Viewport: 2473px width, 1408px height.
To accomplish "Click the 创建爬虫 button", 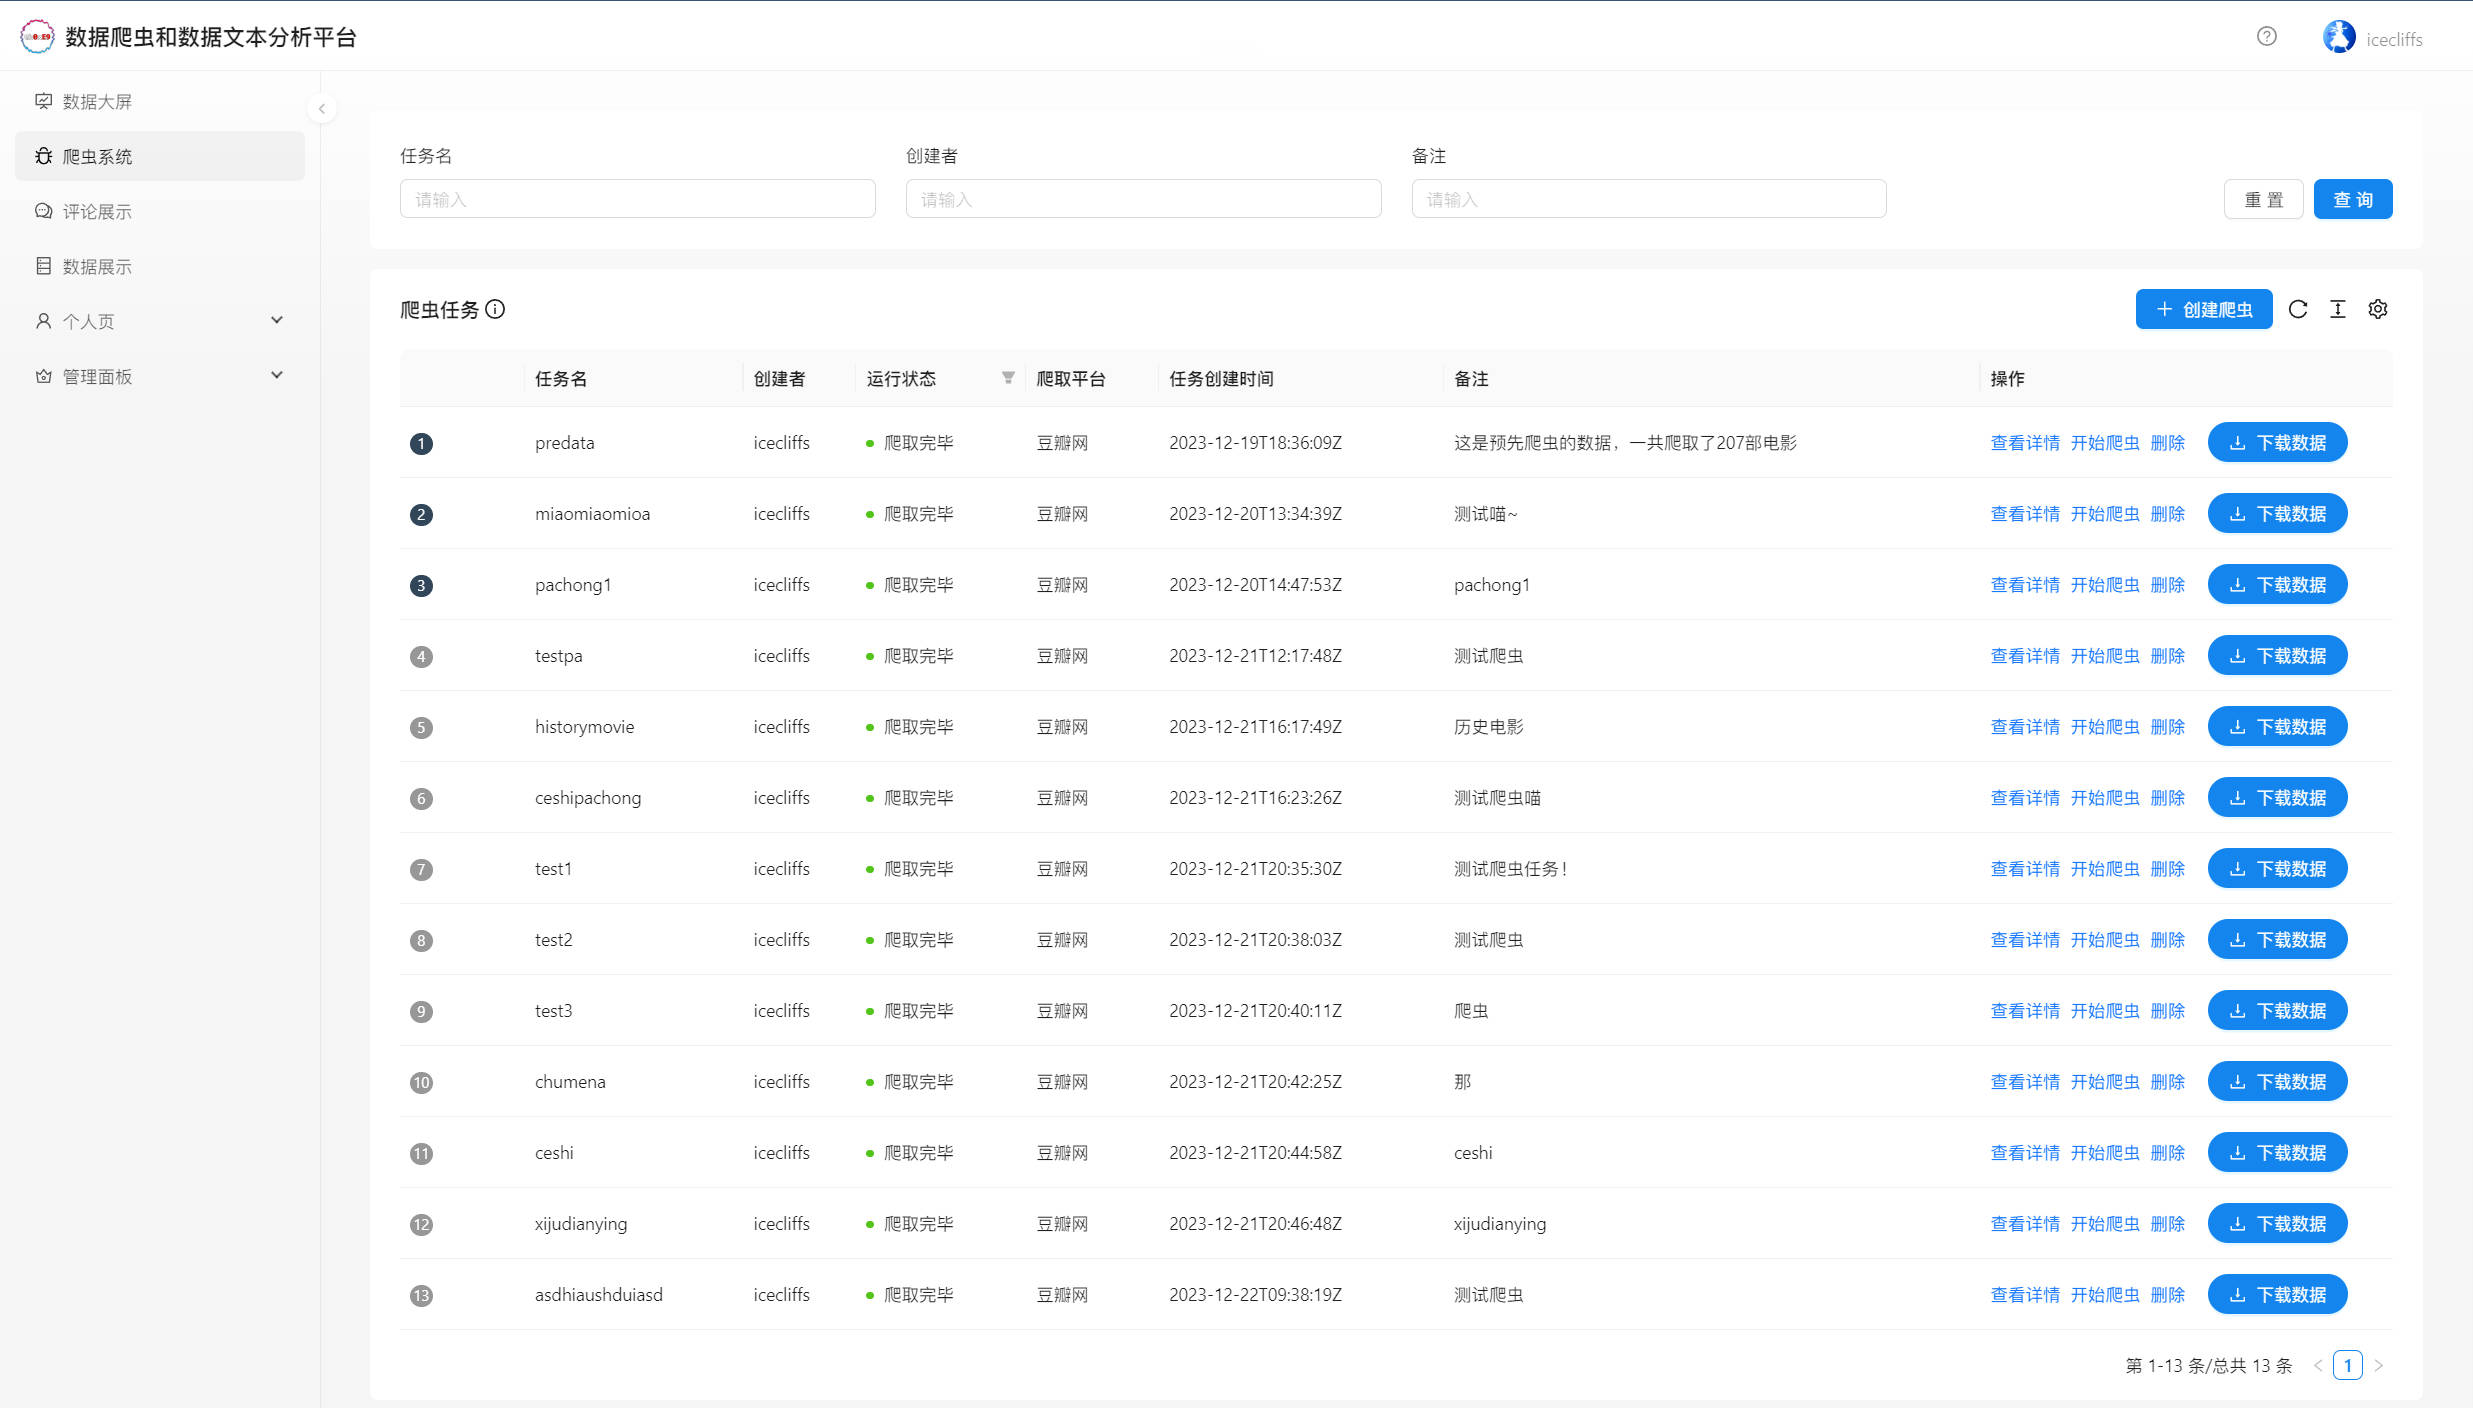I will pyautogui.click(x=2204, y=309).
